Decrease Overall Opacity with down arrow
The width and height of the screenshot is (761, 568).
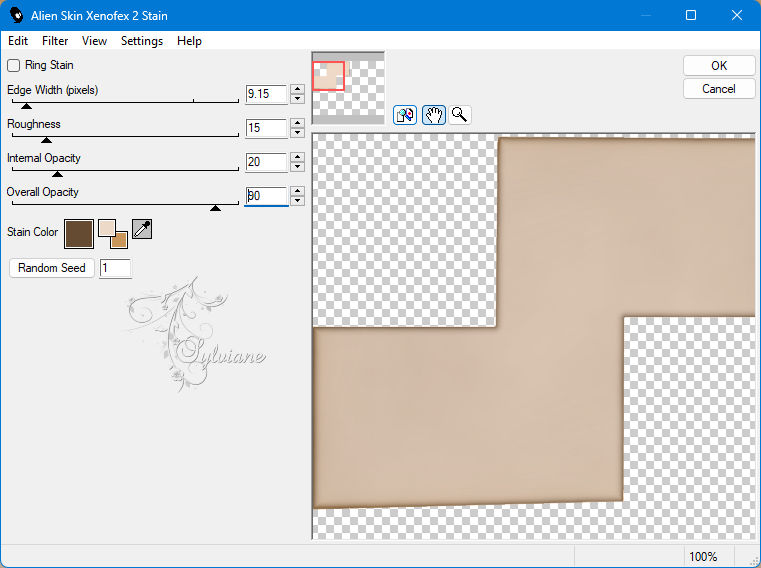click(x=298, y=200)
